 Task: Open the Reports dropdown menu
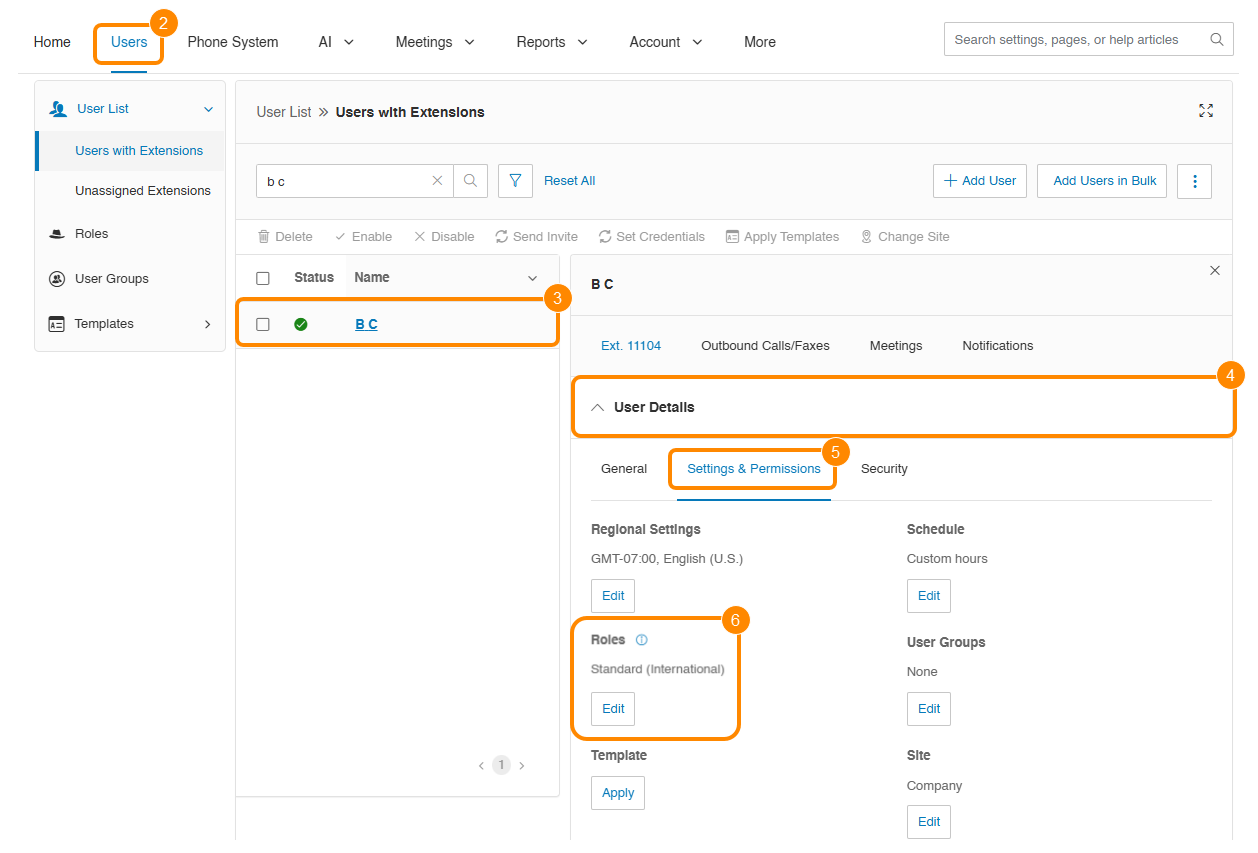click(552, 42)
